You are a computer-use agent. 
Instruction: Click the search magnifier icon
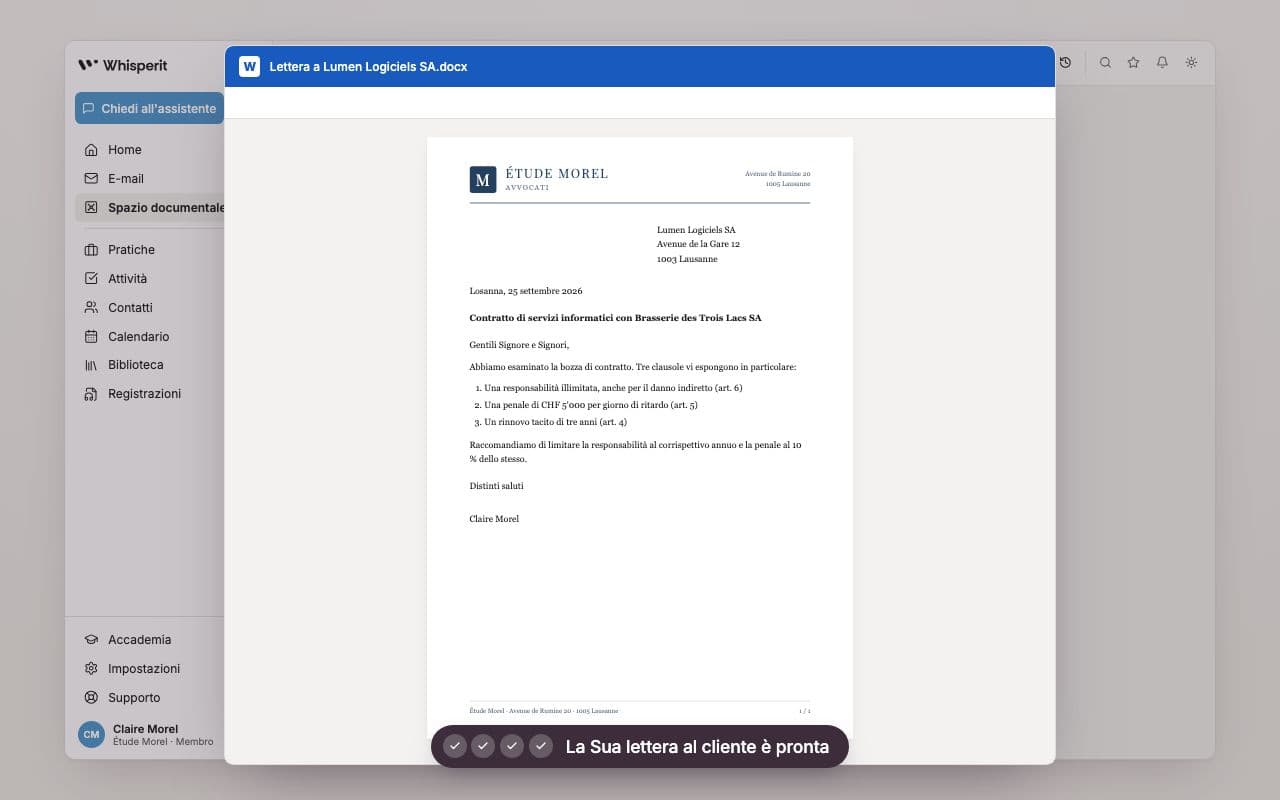coord(1105,62)
